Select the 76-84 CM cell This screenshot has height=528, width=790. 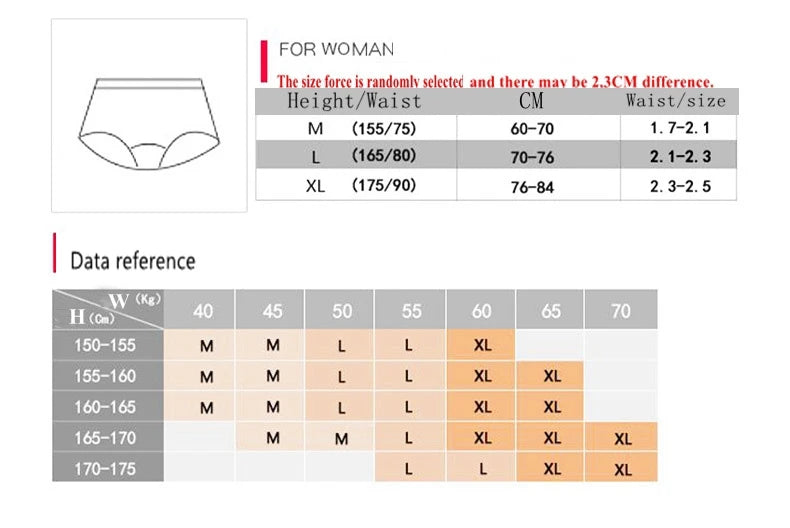[531, 186]
